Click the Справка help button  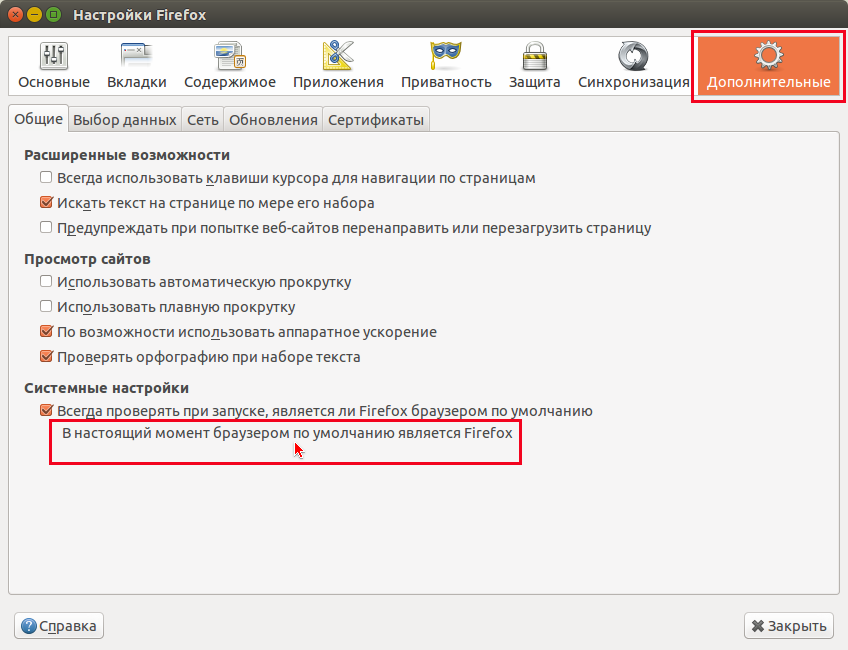(58, 625)
